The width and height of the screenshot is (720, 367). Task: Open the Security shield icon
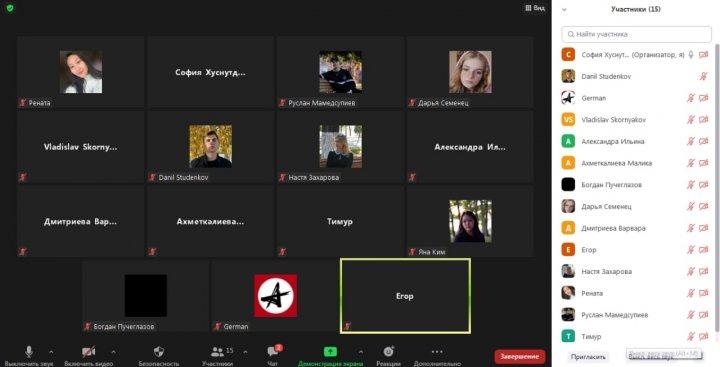click(x=159, y=352)
